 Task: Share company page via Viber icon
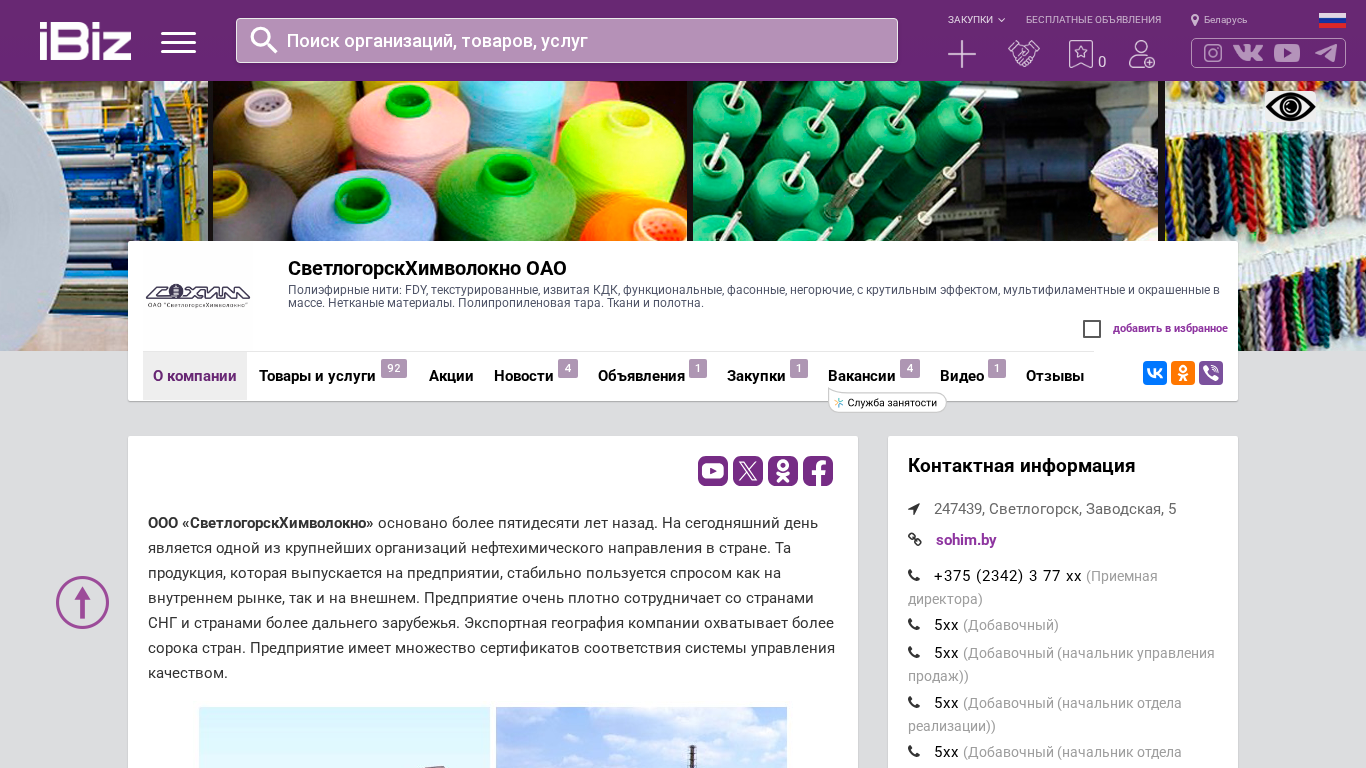tap(1211, 373)
